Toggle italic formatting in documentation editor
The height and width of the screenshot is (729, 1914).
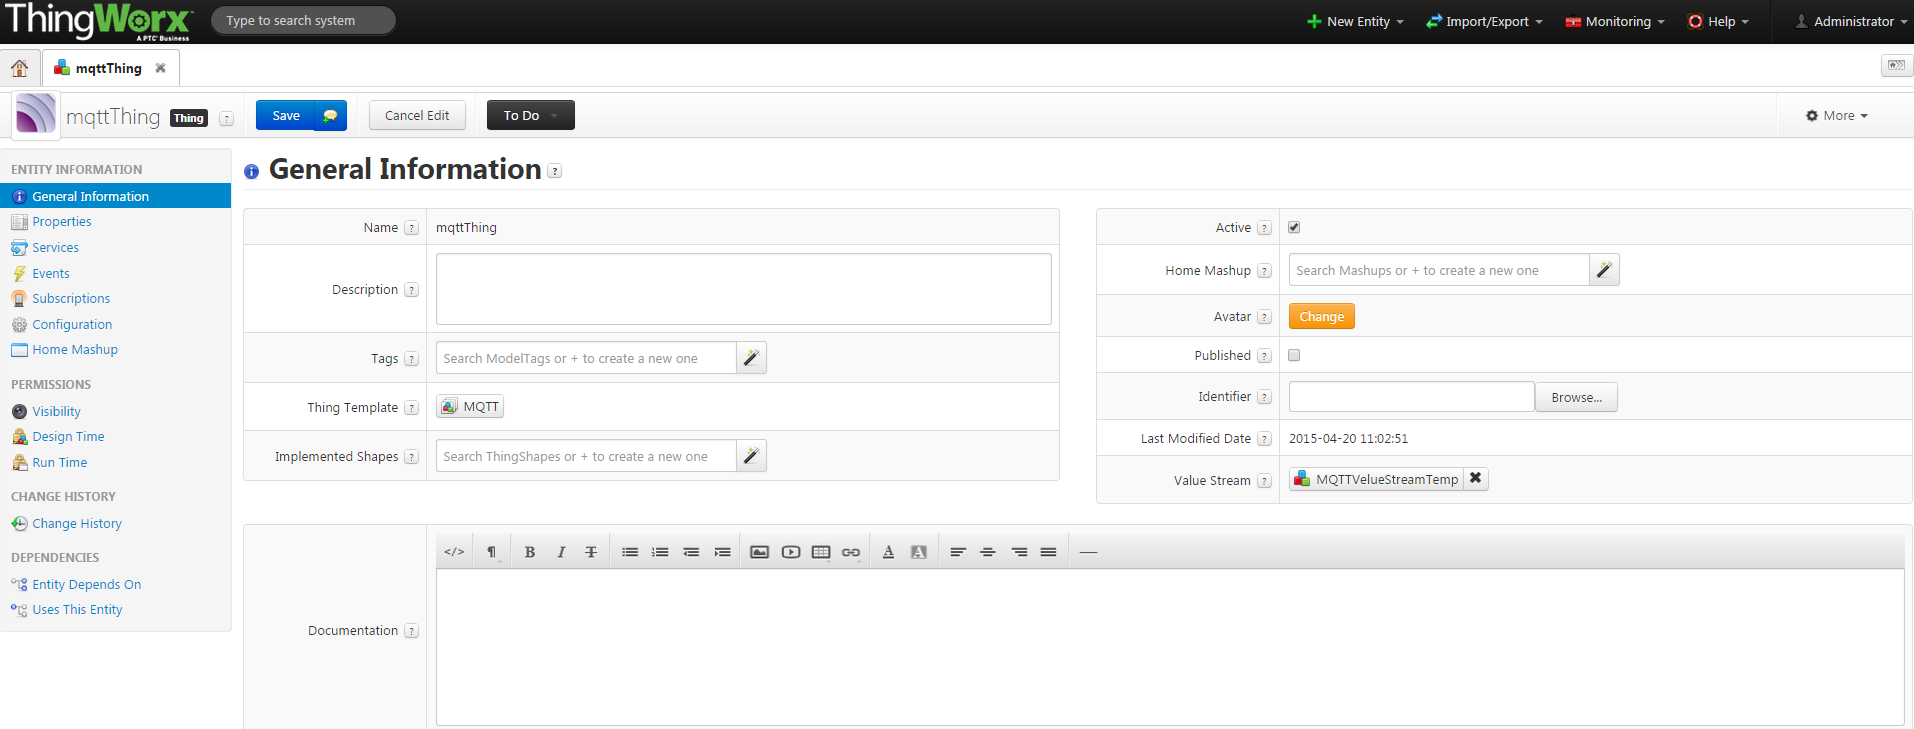tap(561, 552)
